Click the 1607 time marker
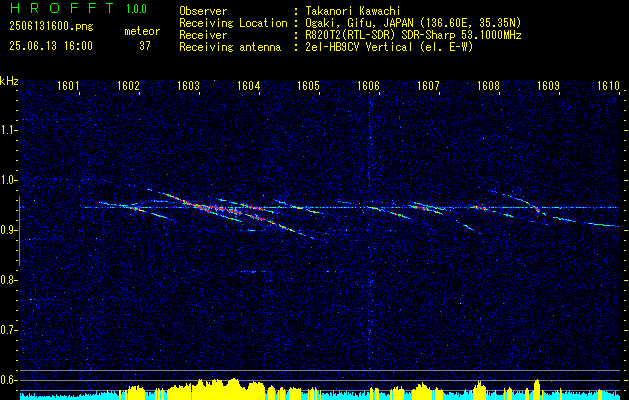 click(428, 85)
